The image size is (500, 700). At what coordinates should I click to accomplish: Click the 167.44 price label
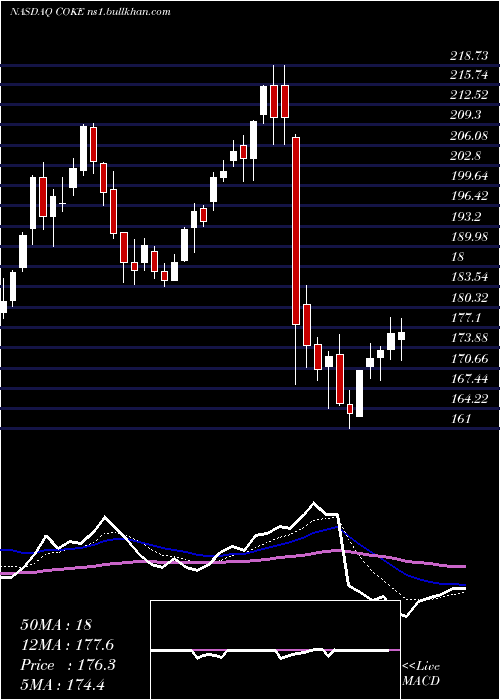pyautogui.click(x=469, y=378)
